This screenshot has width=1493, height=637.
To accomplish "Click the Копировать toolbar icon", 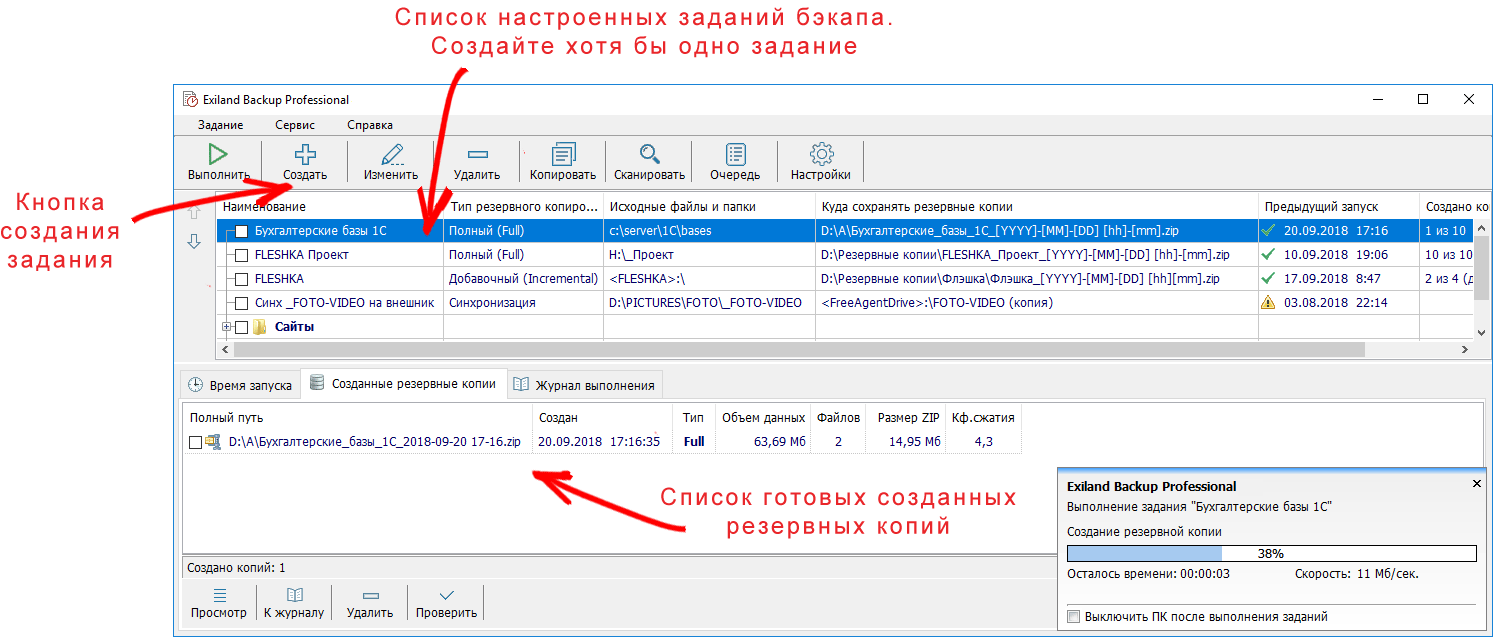I will pos(563,154).
